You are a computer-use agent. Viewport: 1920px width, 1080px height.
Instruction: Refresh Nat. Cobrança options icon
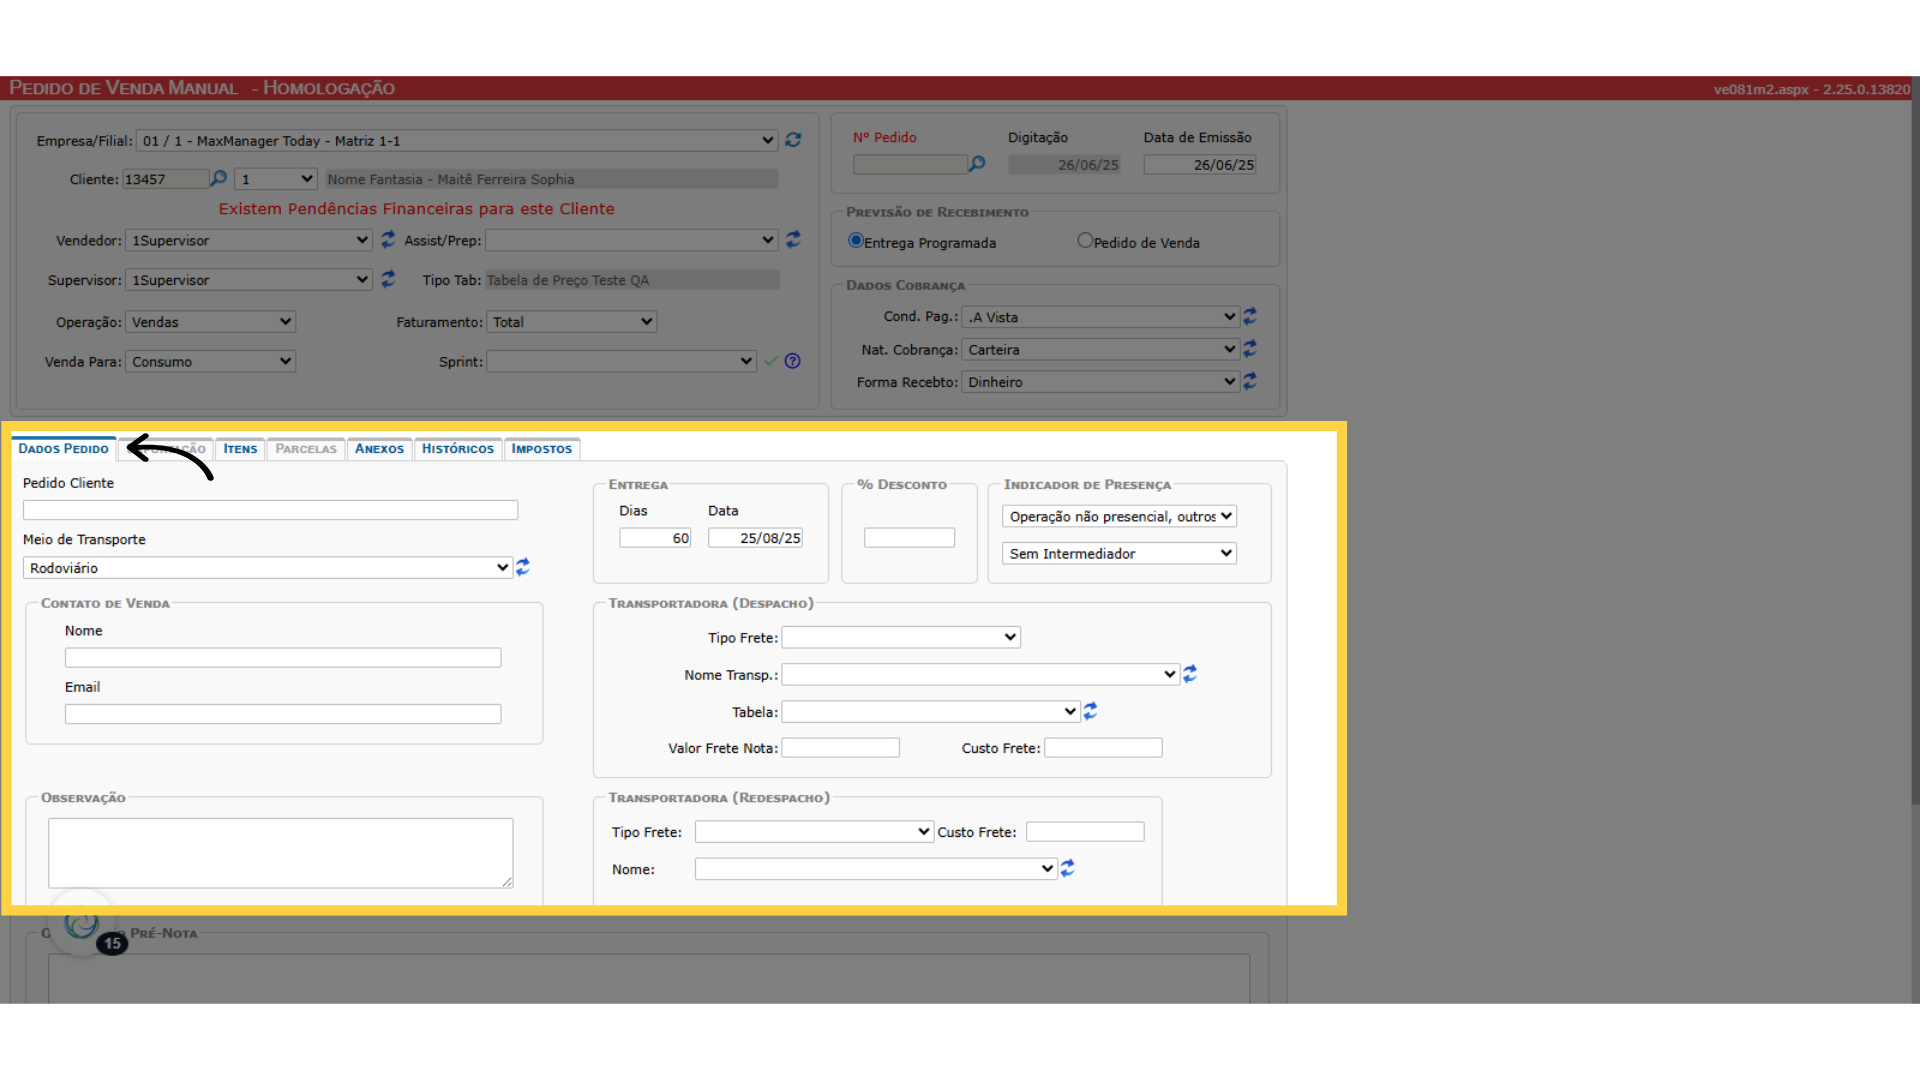pyautogui.click(x=1250, y=348)
